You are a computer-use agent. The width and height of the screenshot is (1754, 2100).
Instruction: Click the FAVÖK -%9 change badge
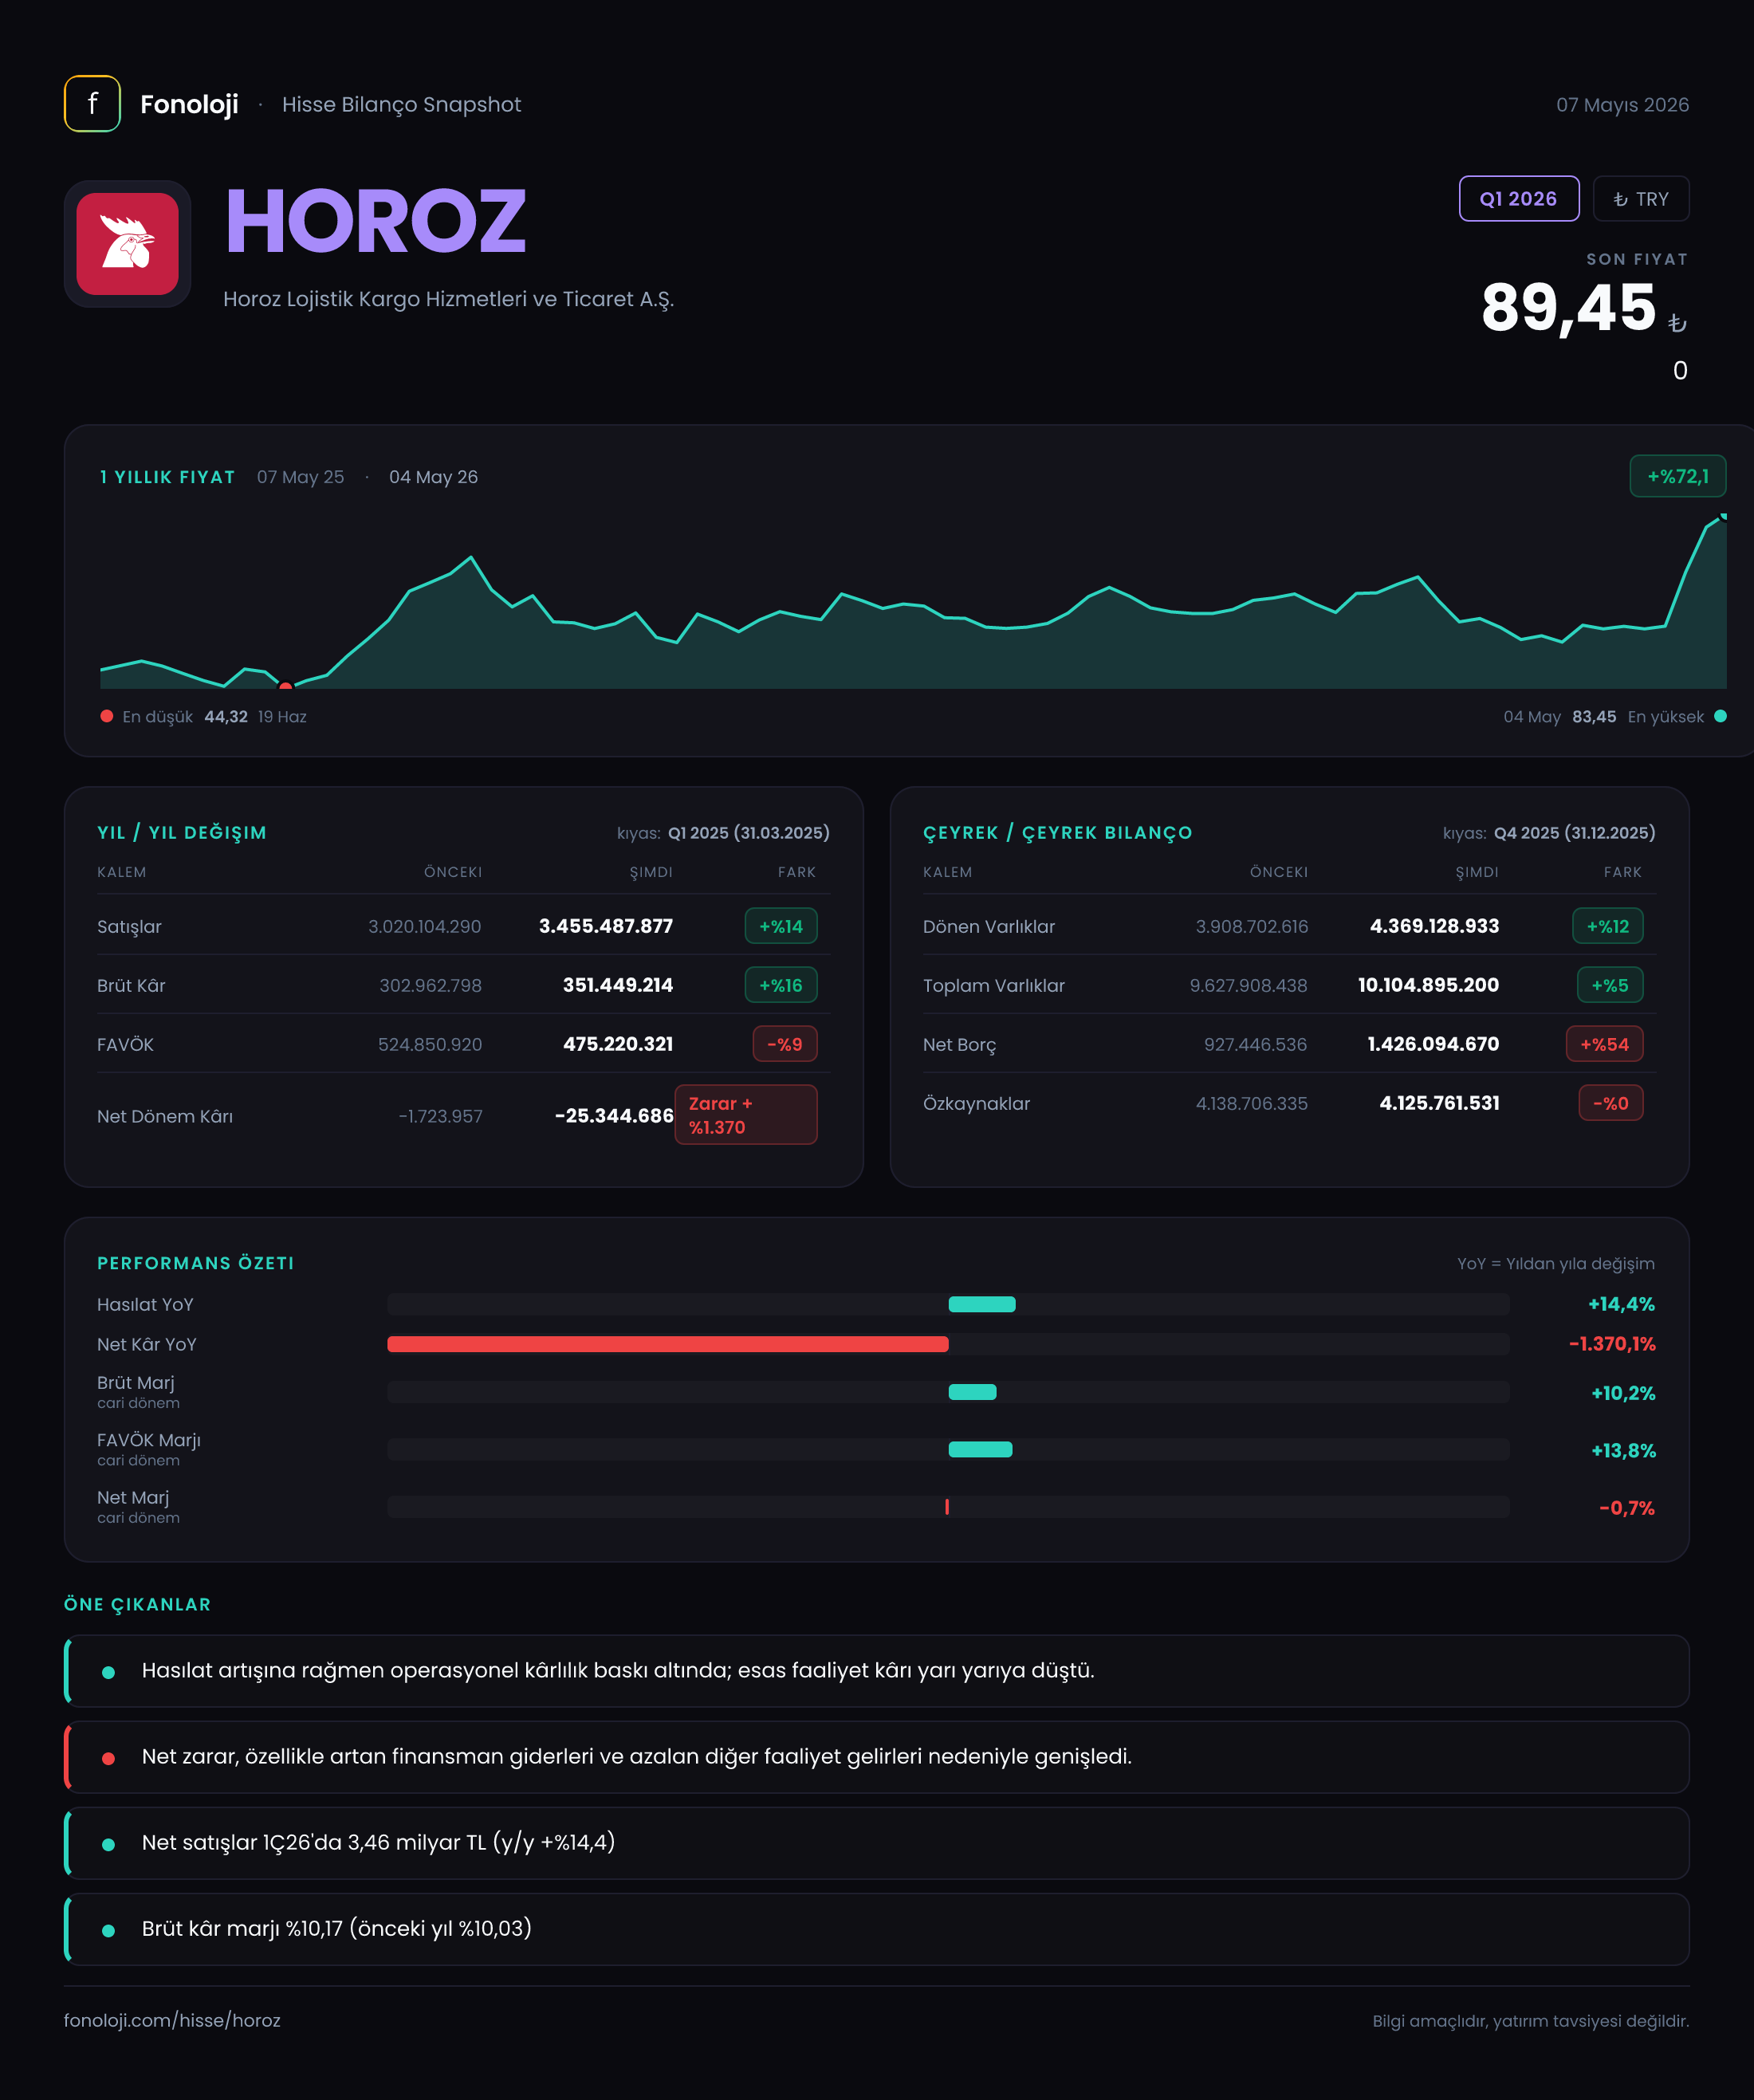coord(784,1044)
